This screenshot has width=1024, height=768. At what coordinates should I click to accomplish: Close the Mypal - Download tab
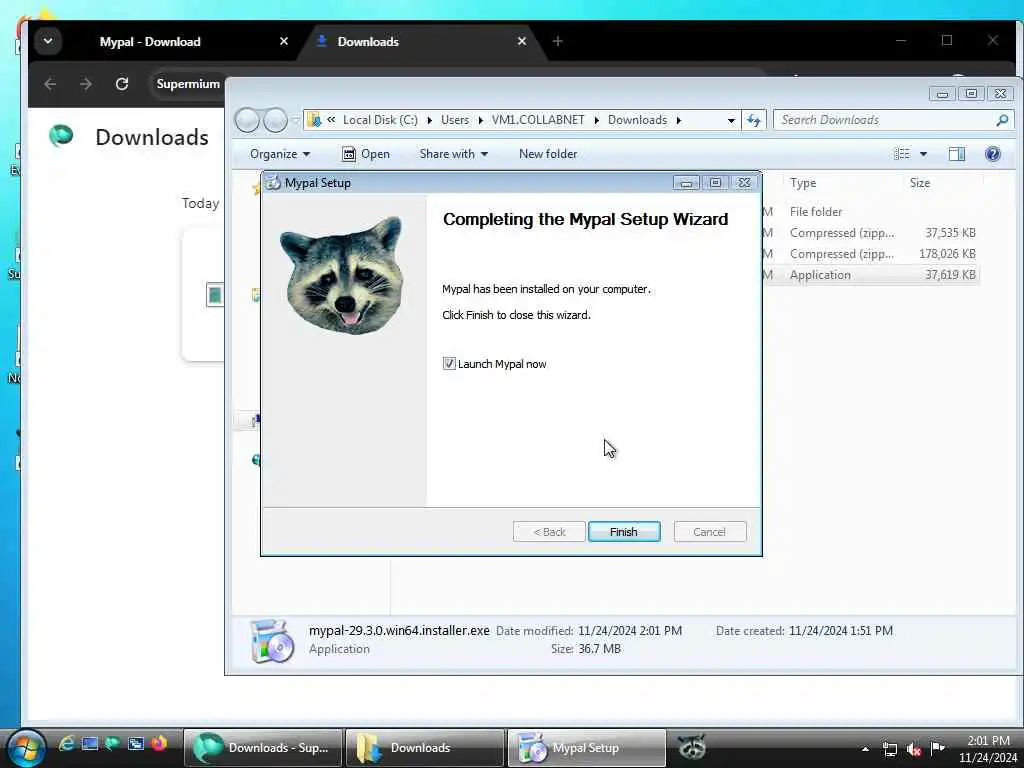pos(284,41)
